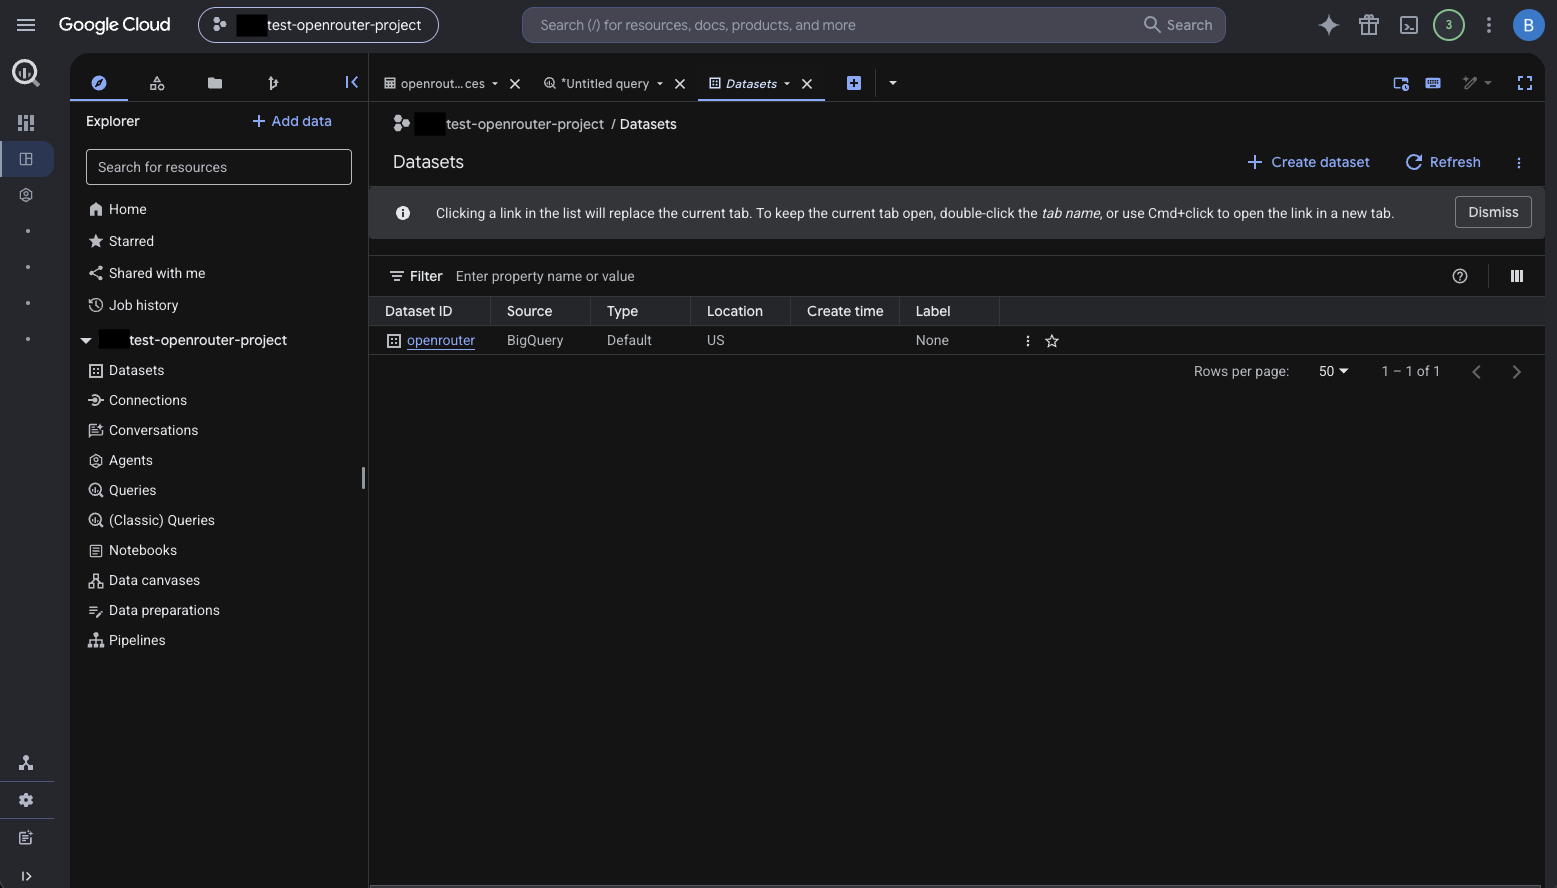Open the git repository tab icon

[x=273, y=83]
